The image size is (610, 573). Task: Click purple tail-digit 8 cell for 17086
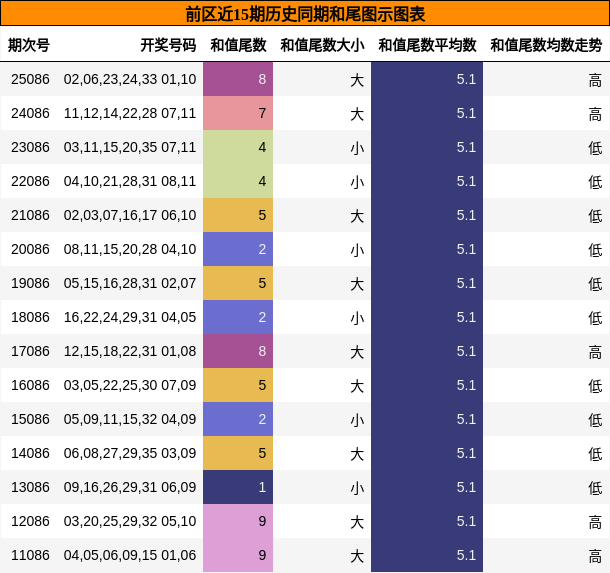tap(238, 351)
